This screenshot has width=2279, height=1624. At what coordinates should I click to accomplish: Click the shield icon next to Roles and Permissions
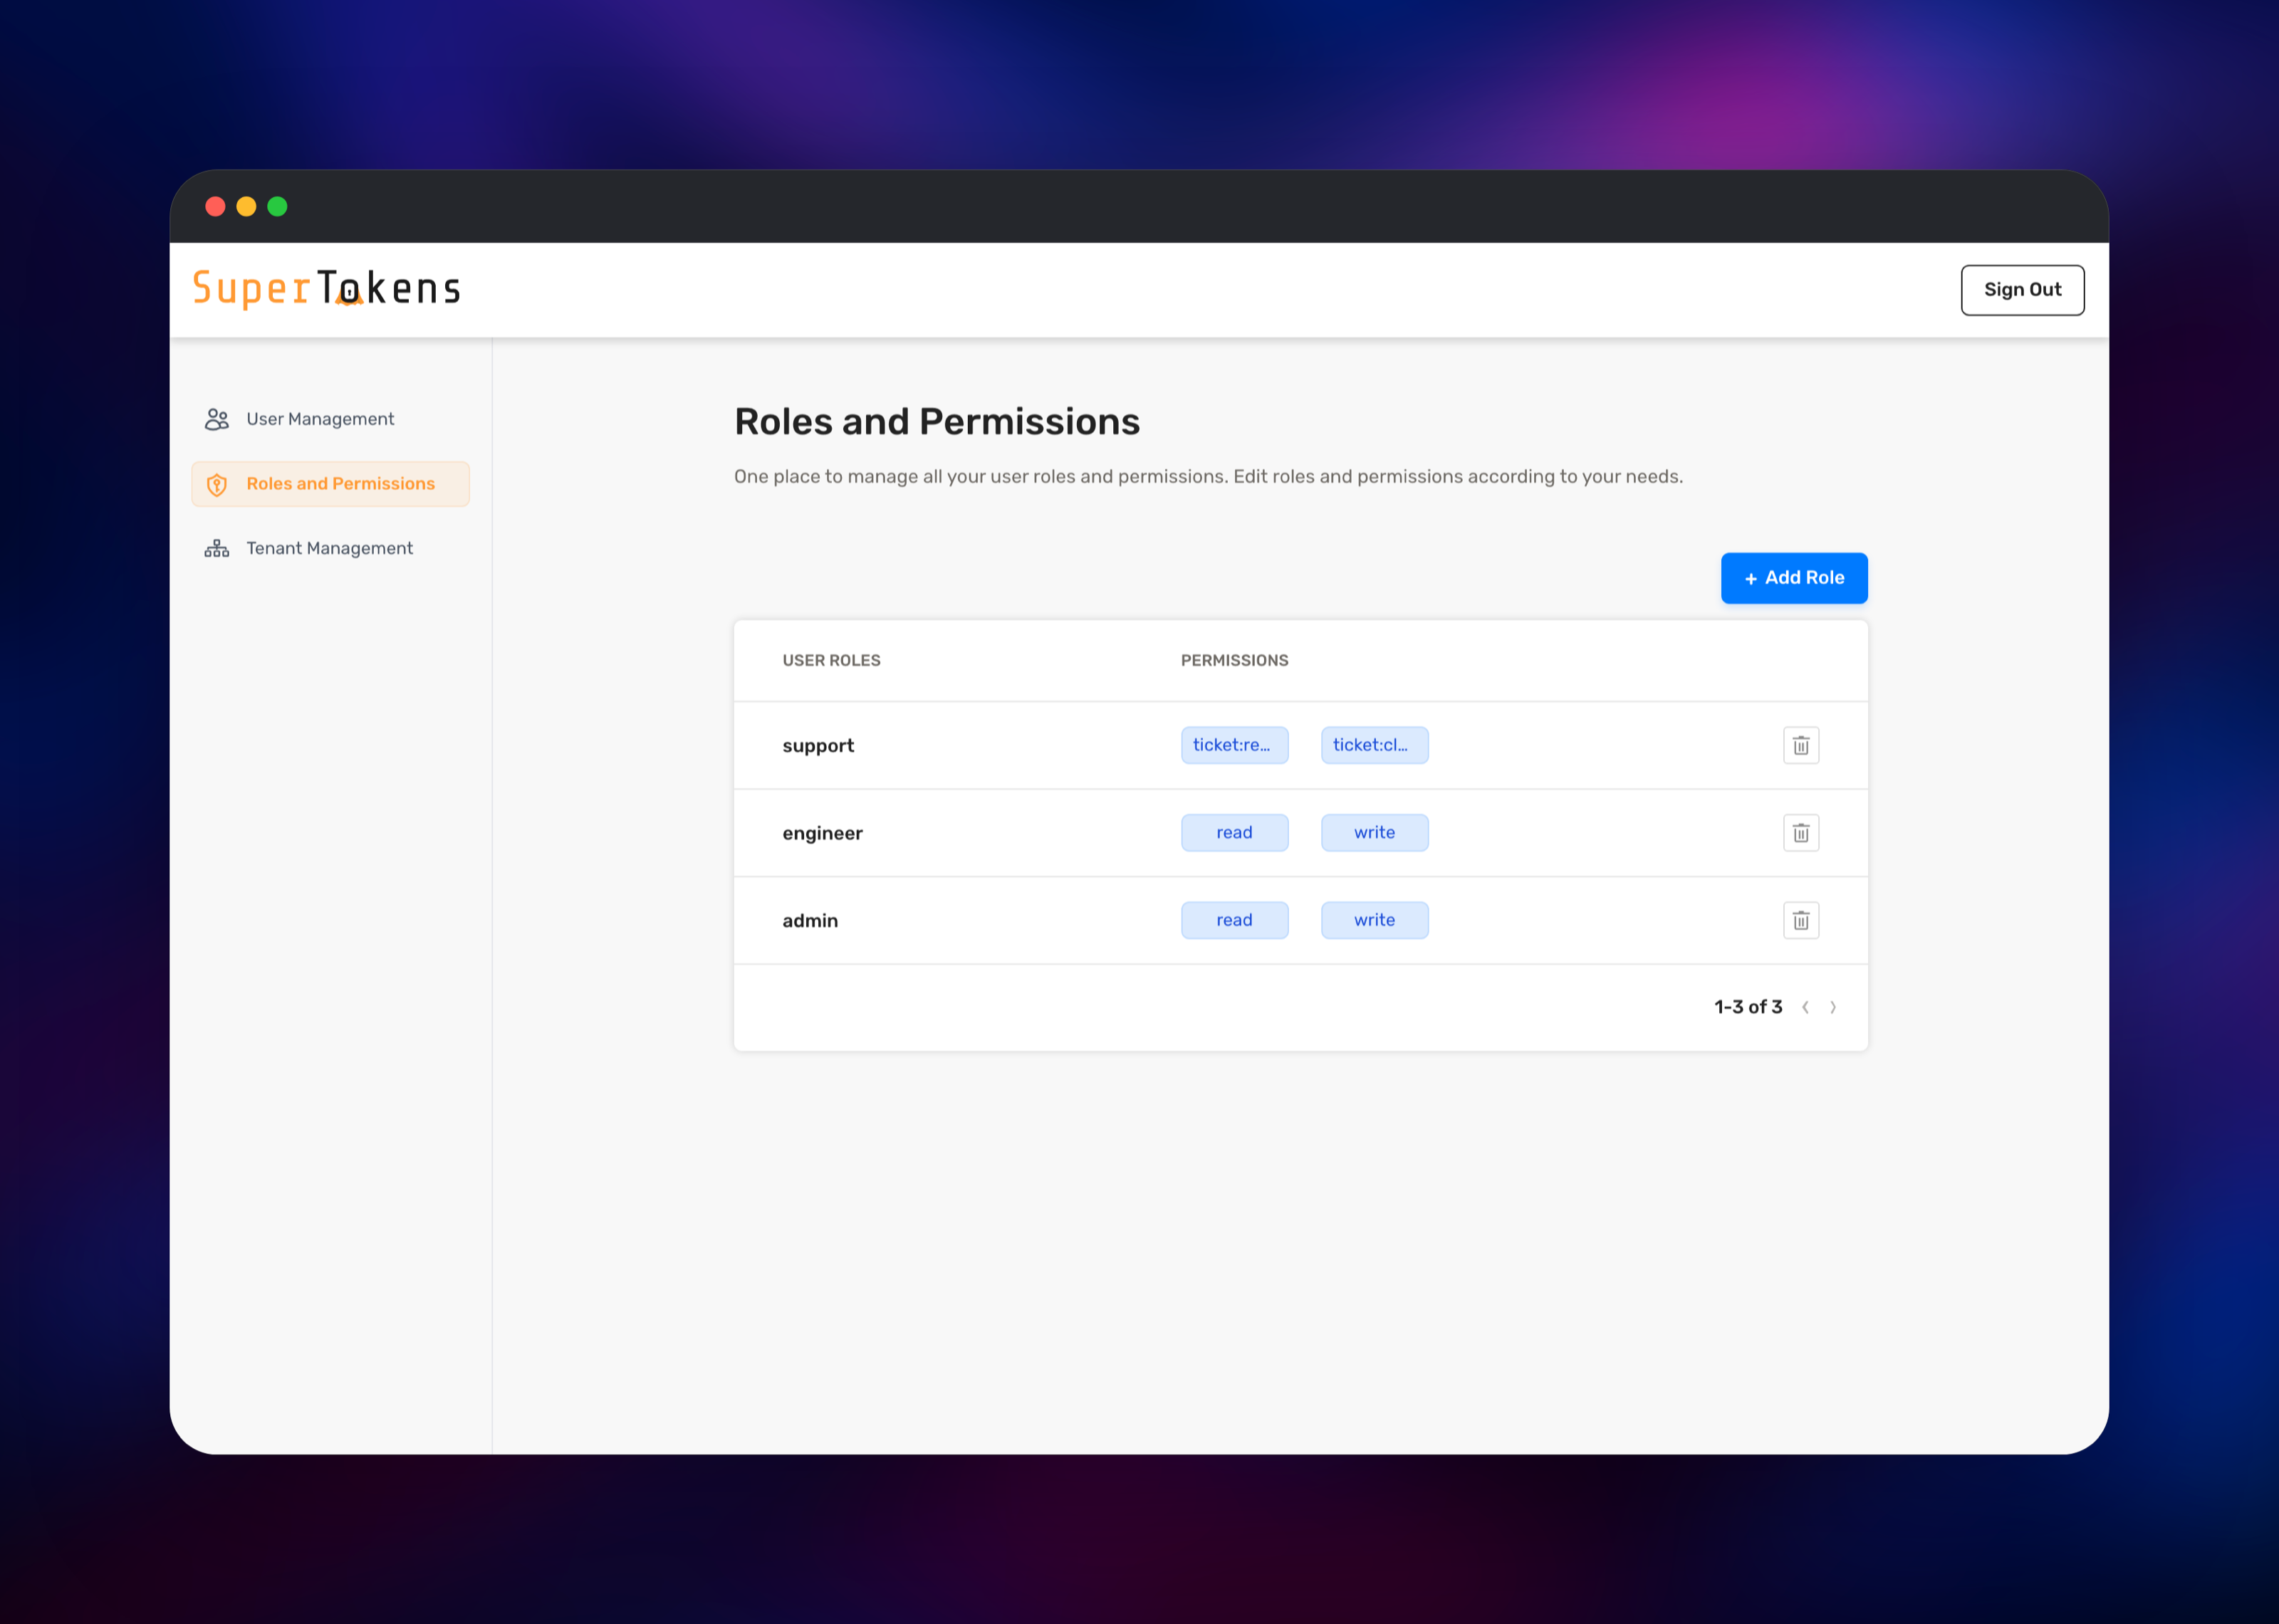(217, 485)
